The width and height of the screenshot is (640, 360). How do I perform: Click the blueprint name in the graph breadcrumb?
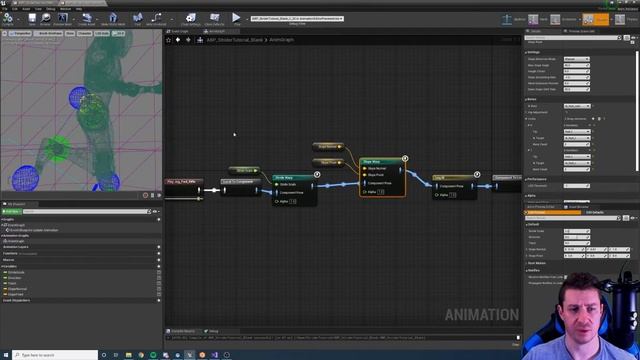[x=234, y=40]
